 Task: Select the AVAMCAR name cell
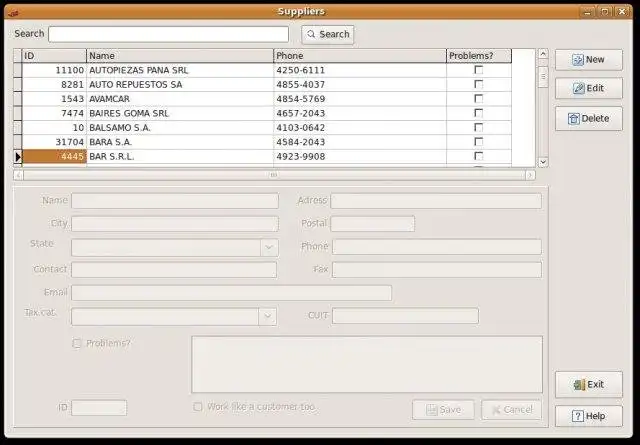click(x=180, y=99)
